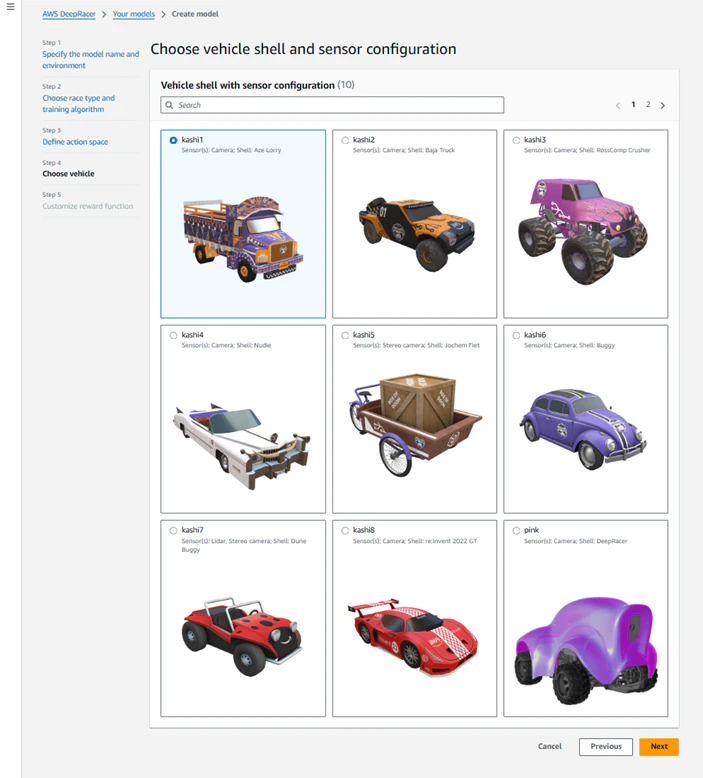Go to next page arrow
This screenshot has height=778, width=703.
(x=662, y=105)
